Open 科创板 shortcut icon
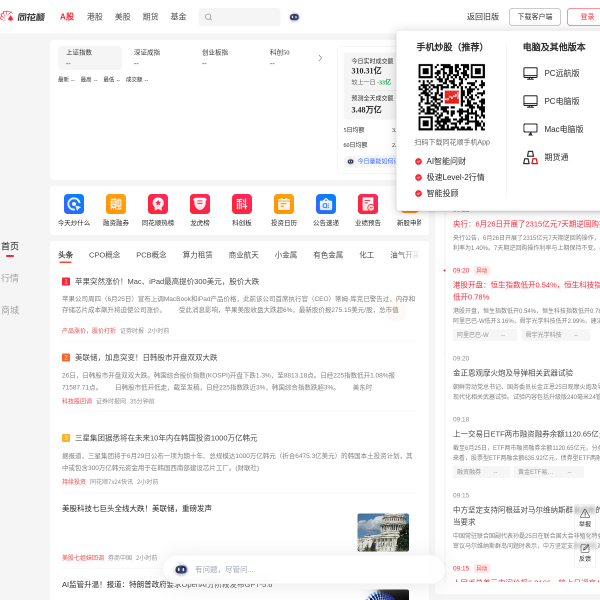Image resolution: width=600 pixels, height=600 pixels. [242, 204]
